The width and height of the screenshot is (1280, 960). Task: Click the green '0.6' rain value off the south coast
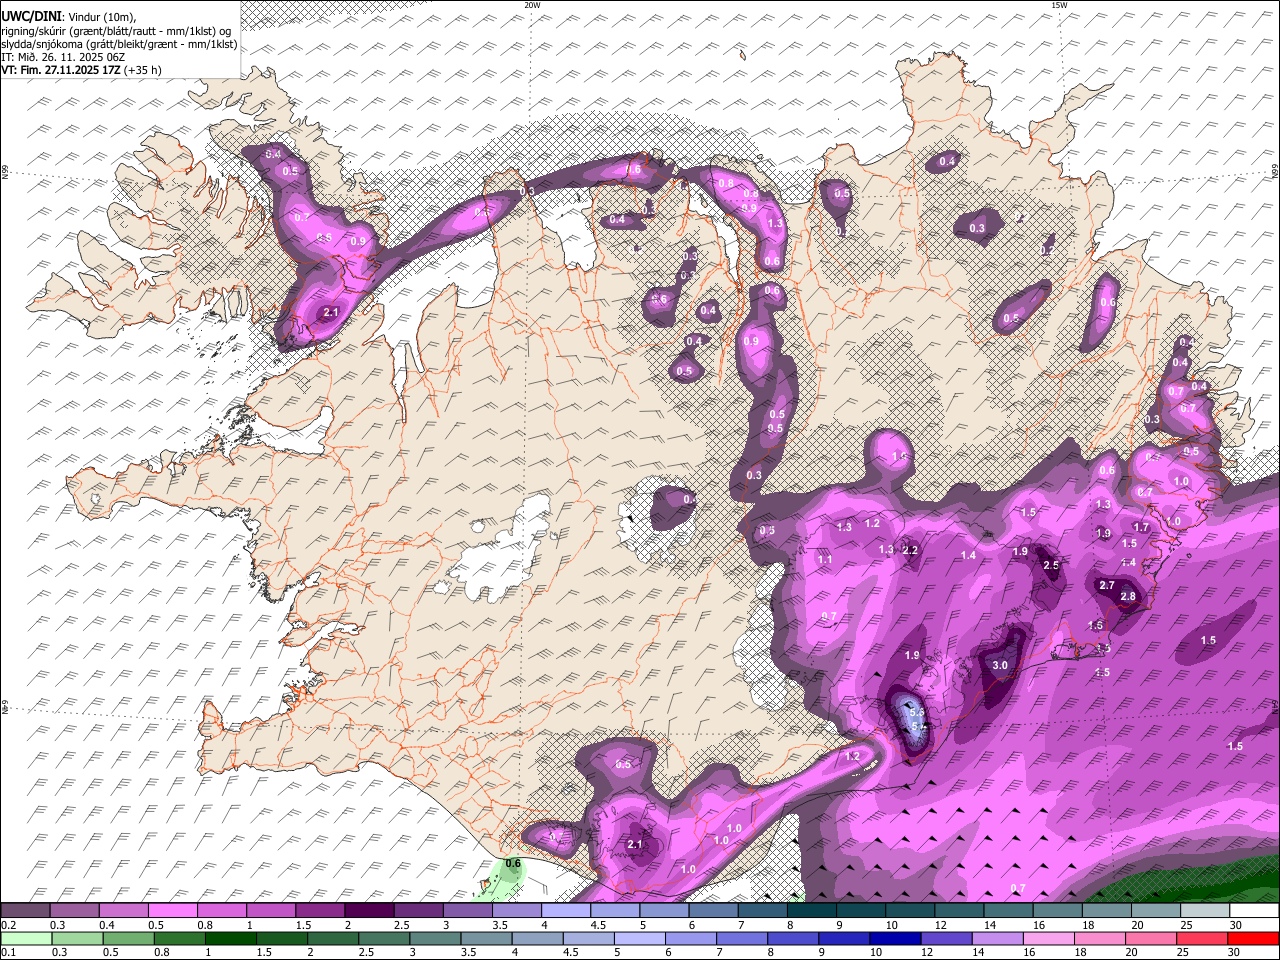[x=513, y=863]
